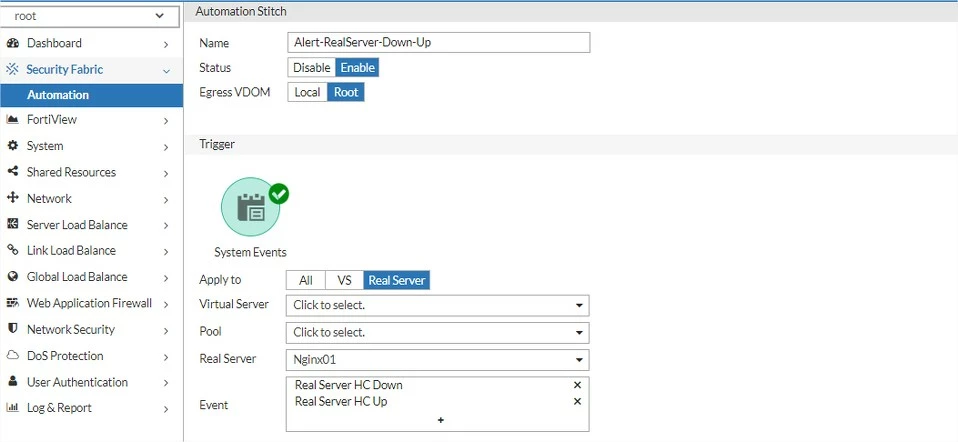Apply trigger to All
Screen dimensions: 958x442
point(306,281)
